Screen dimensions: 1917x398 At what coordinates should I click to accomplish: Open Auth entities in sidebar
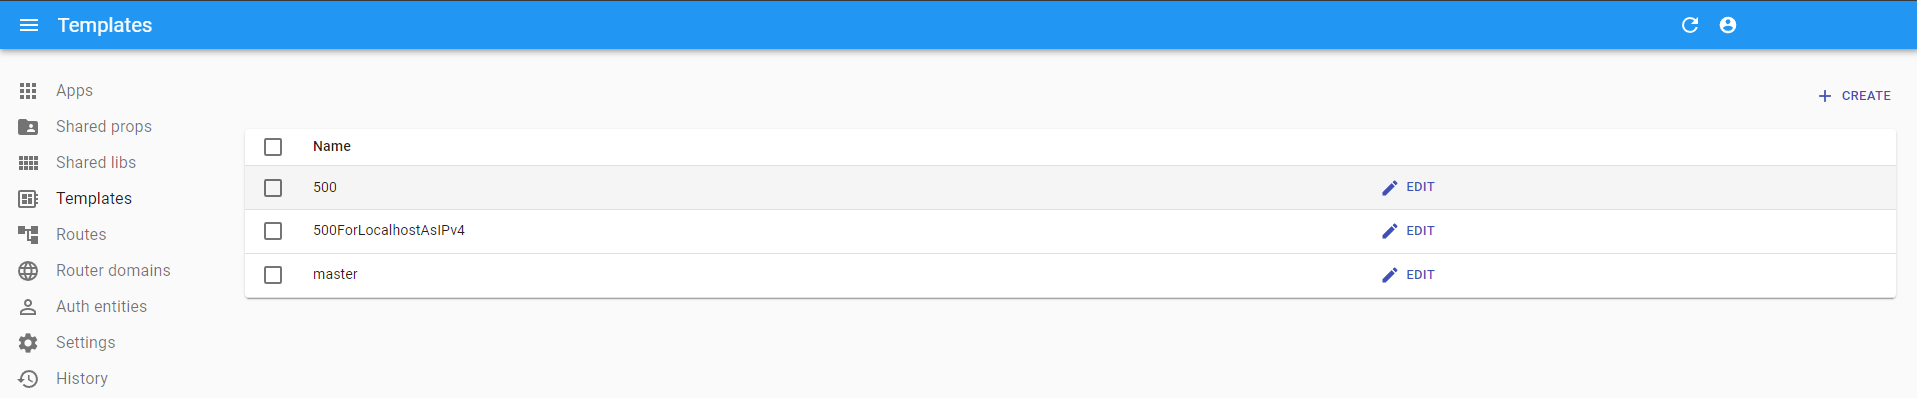(101, 307)
